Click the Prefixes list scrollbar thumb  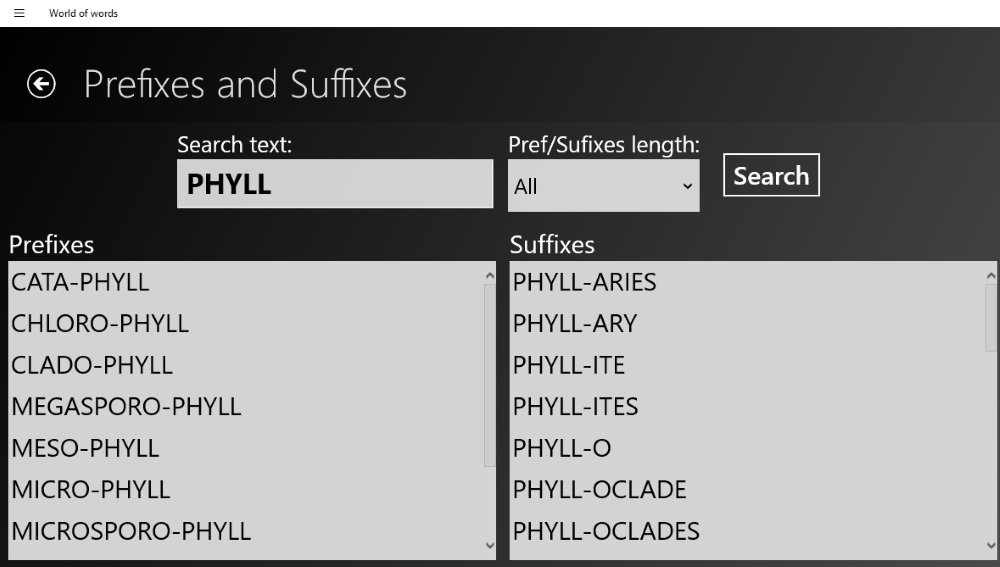[489, 375]
